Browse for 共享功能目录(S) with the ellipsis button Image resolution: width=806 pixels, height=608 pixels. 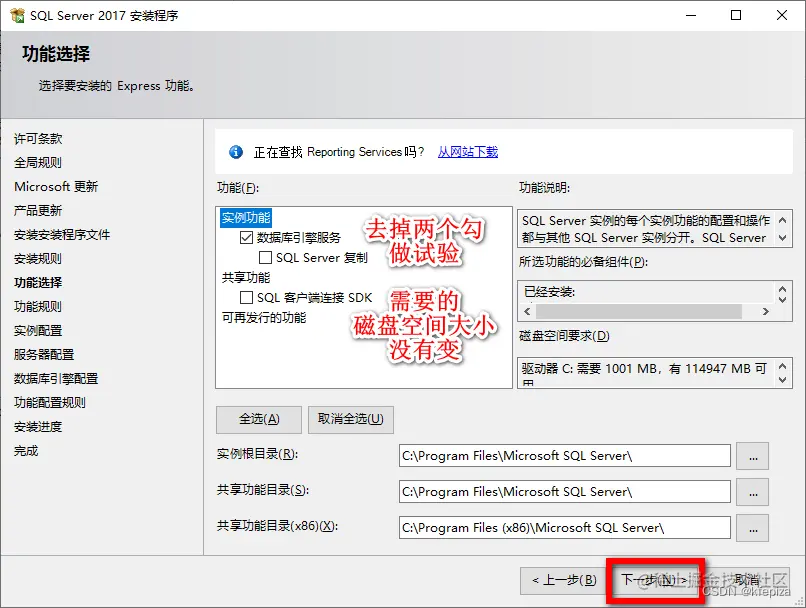(x=753, y=492)
